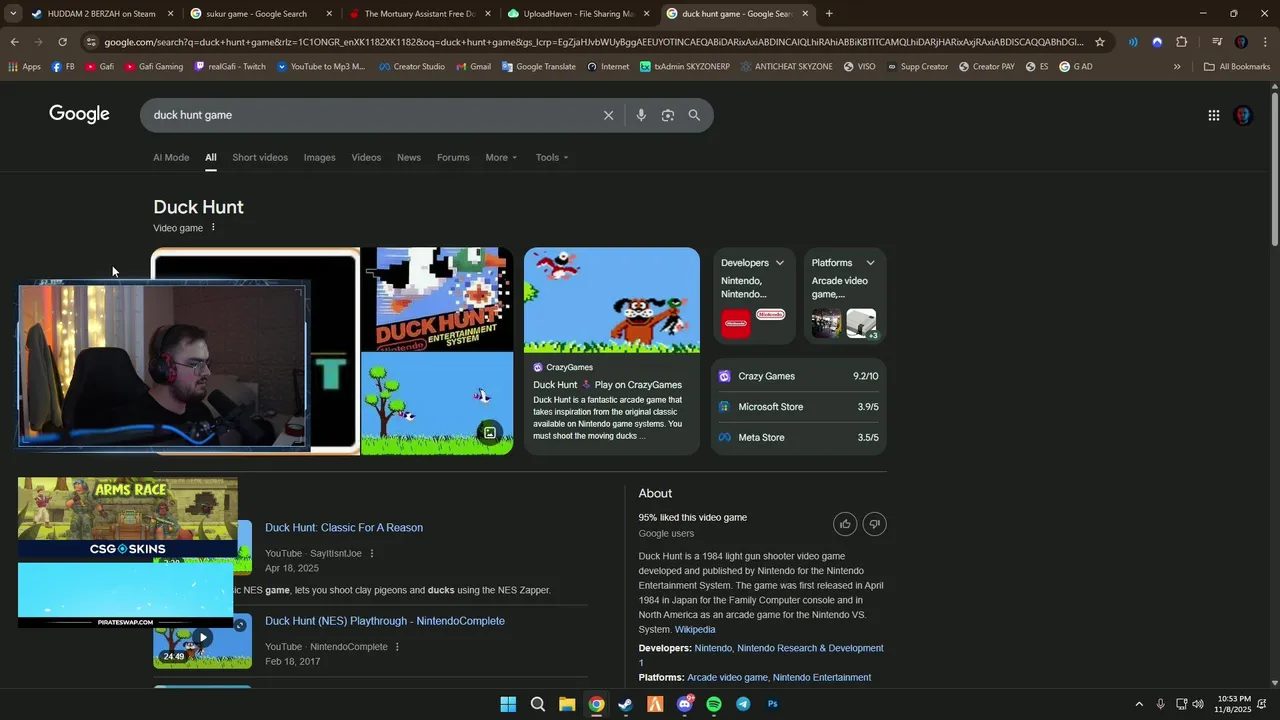Show hidden system tray icons

pos(1138,704)
